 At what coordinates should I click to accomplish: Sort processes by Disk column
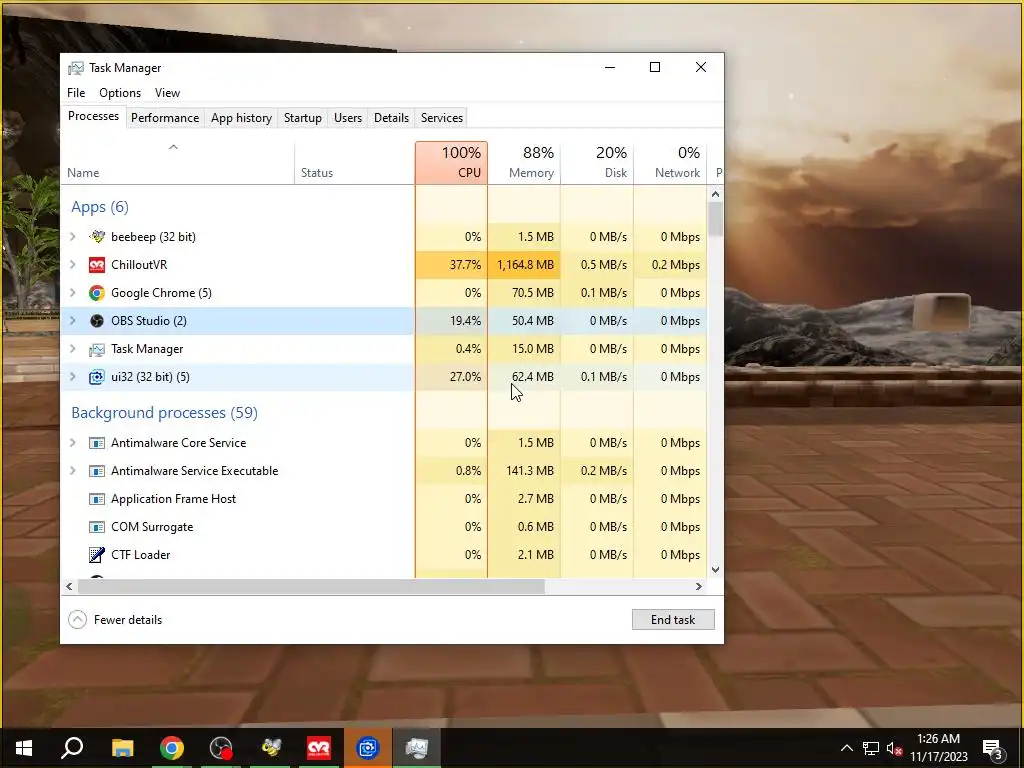click(597, 163)
